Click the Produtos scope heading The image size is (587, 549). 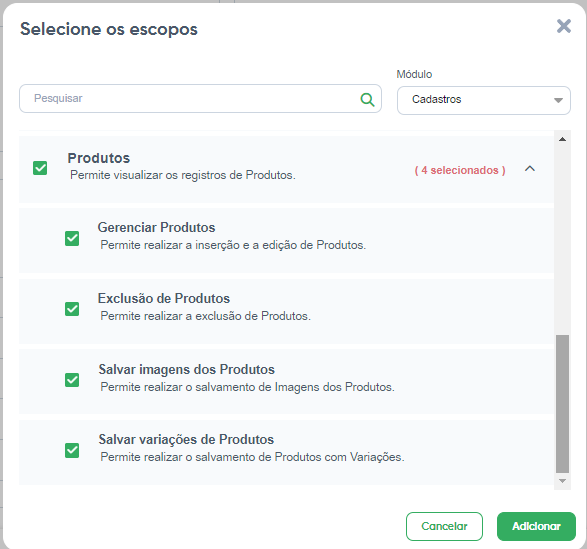pos(99,158)
